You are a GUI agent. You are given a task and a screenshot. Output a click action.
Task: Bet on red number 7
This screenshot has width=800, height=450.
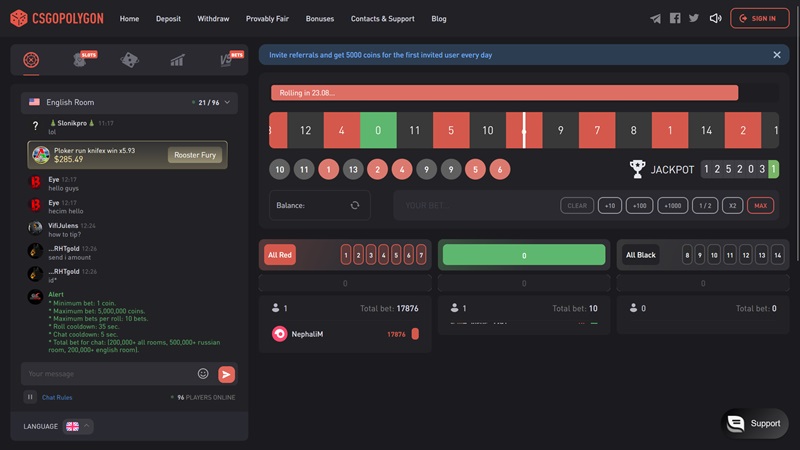tap(421, 255)
